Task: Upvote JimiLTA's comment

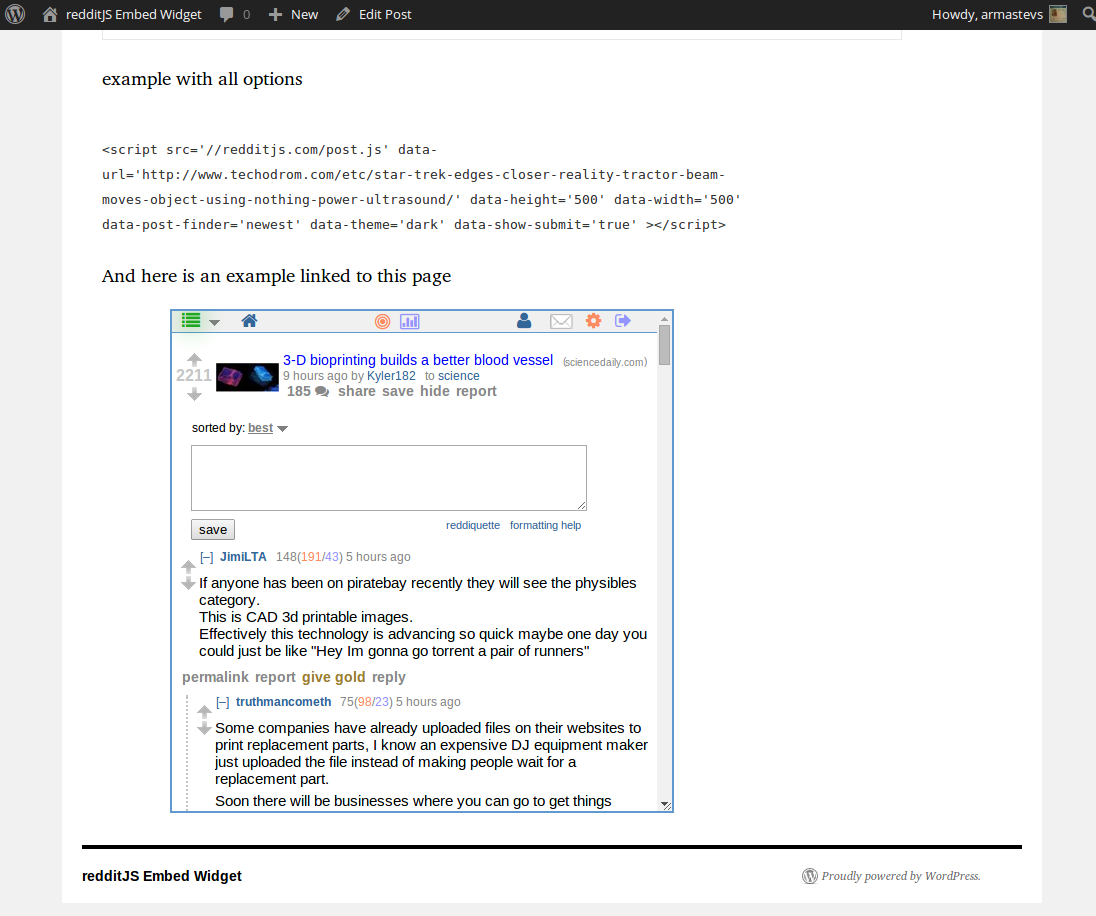Action: (x=188, y=566)
